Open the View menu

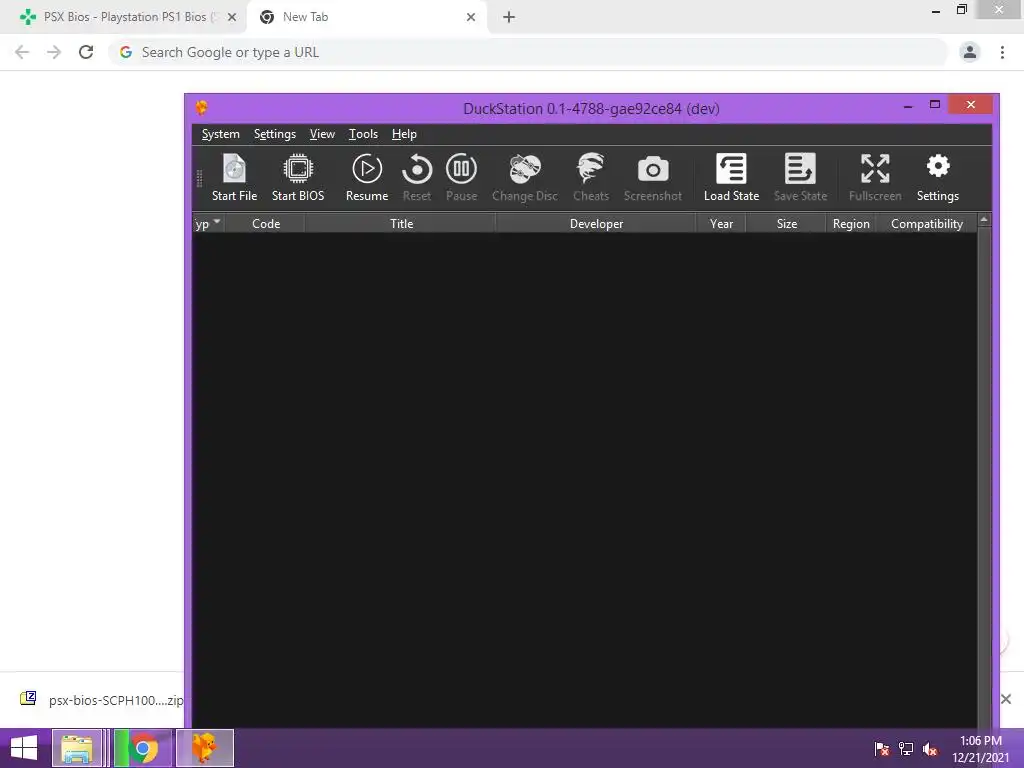tap(322, 134)
